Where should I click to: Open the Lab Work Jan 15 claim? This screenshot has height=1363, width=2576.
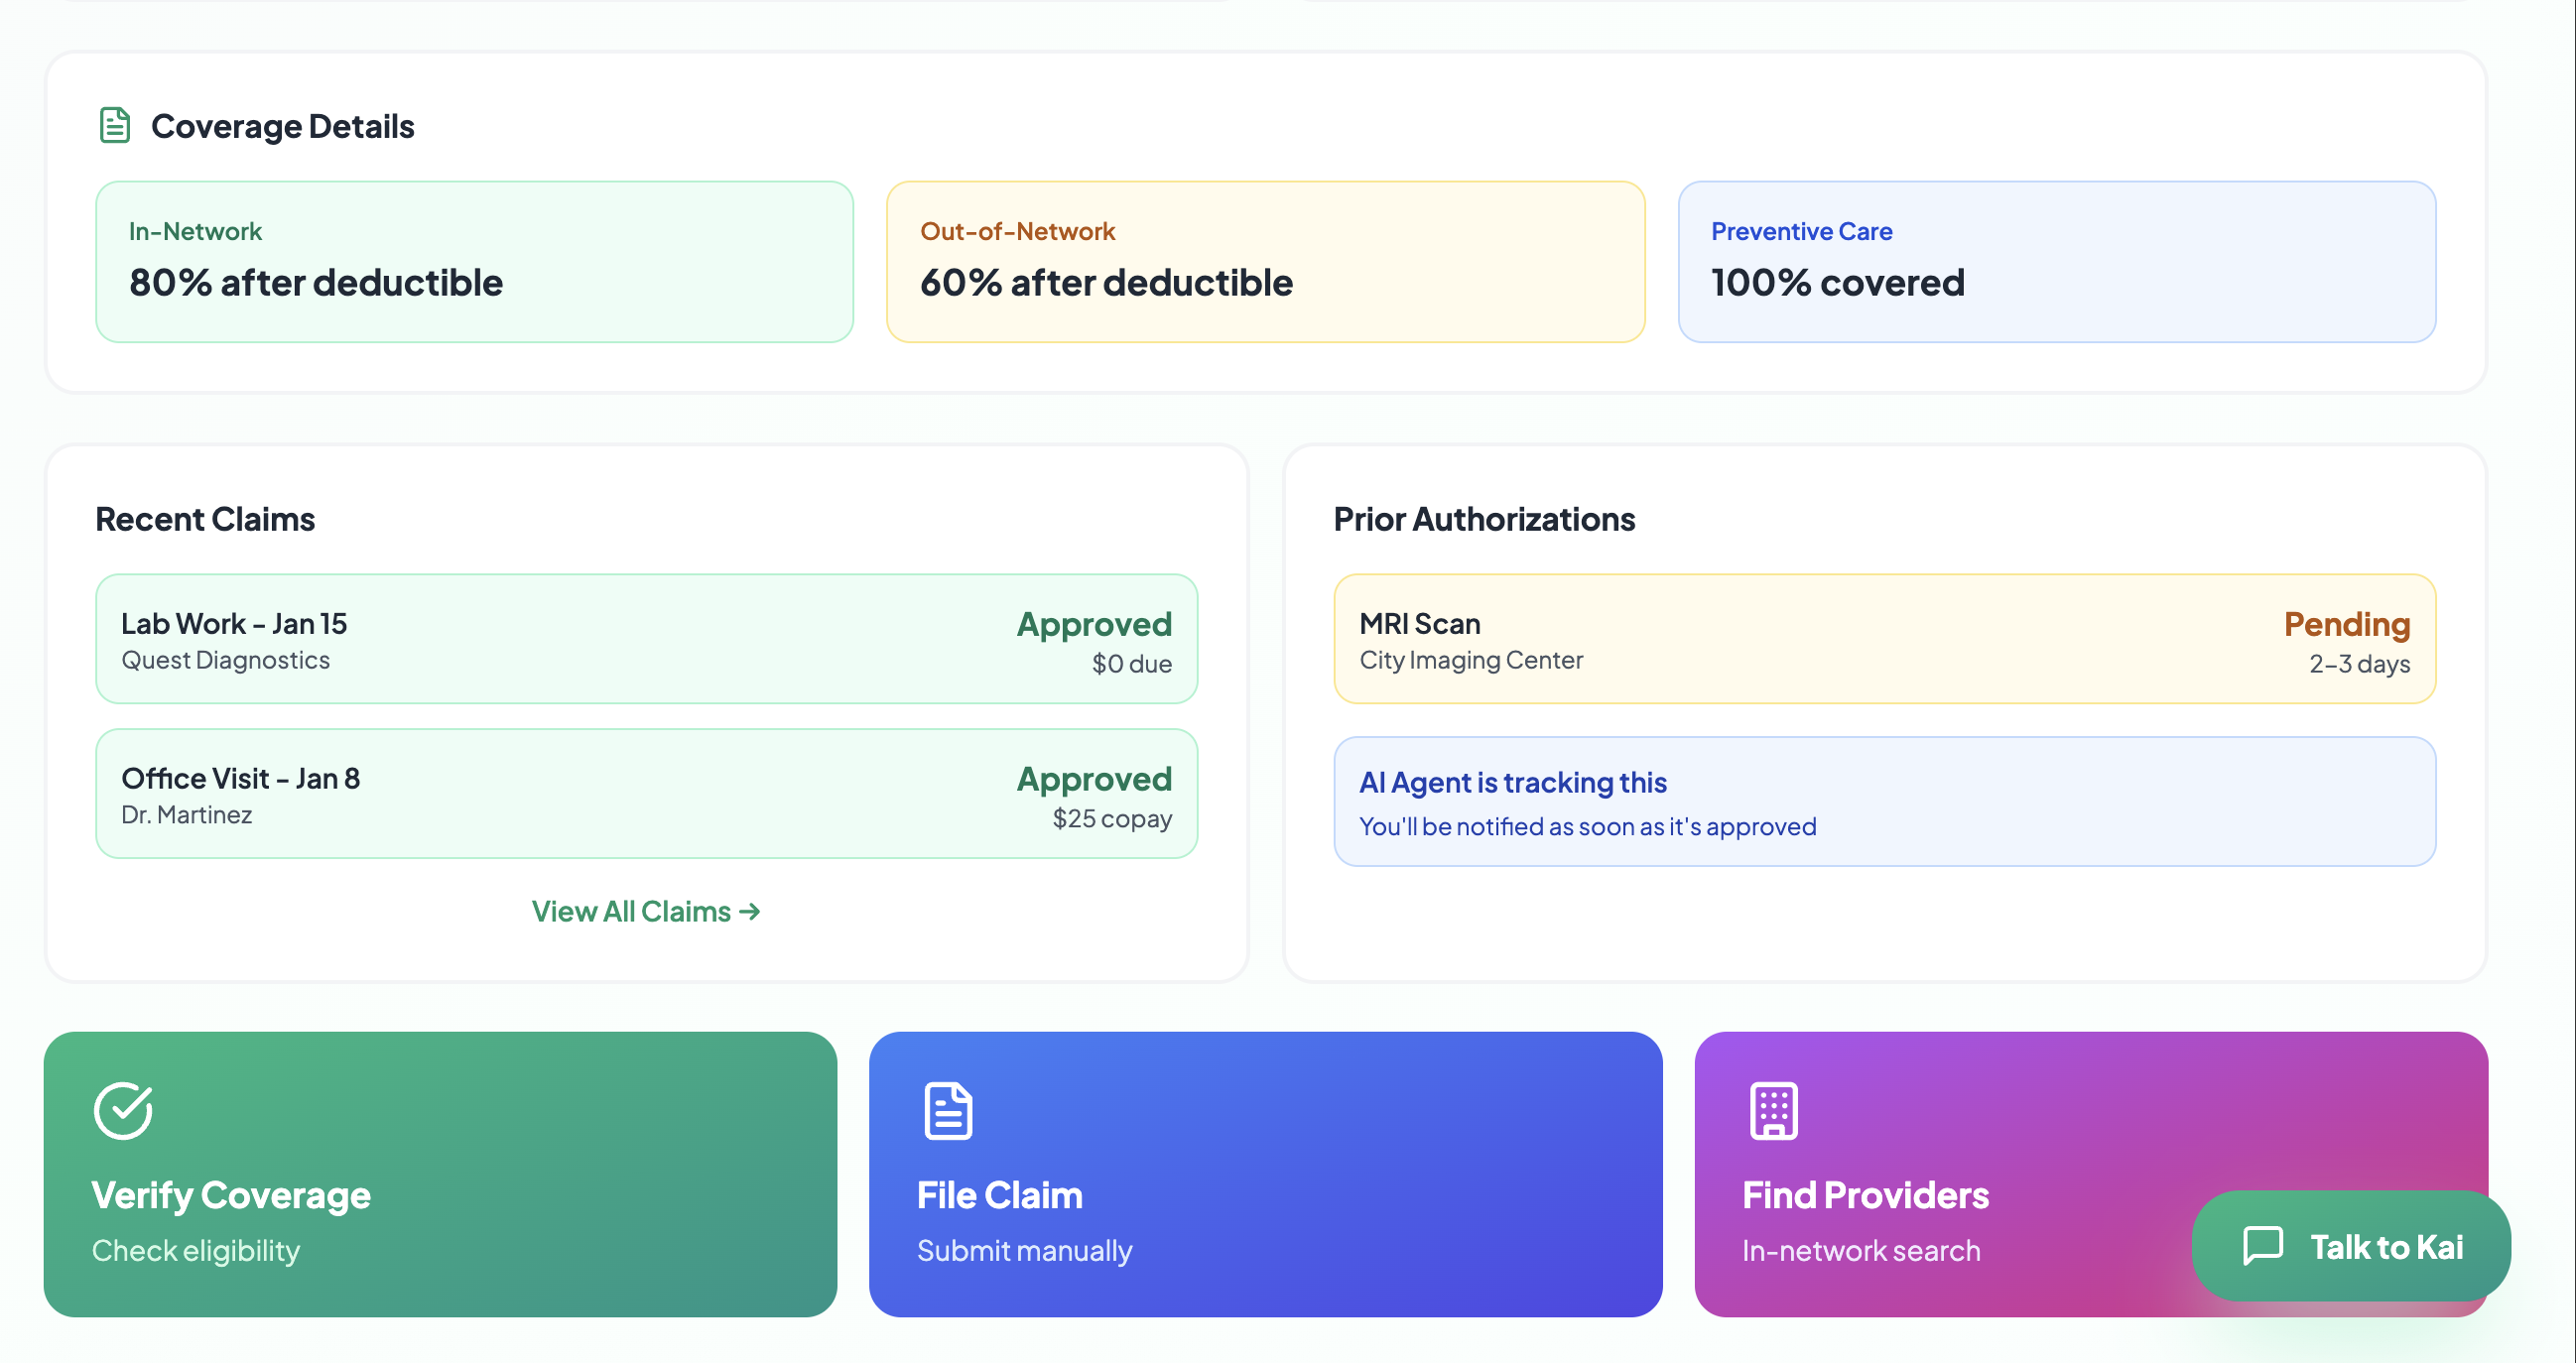tap(645, 638)
